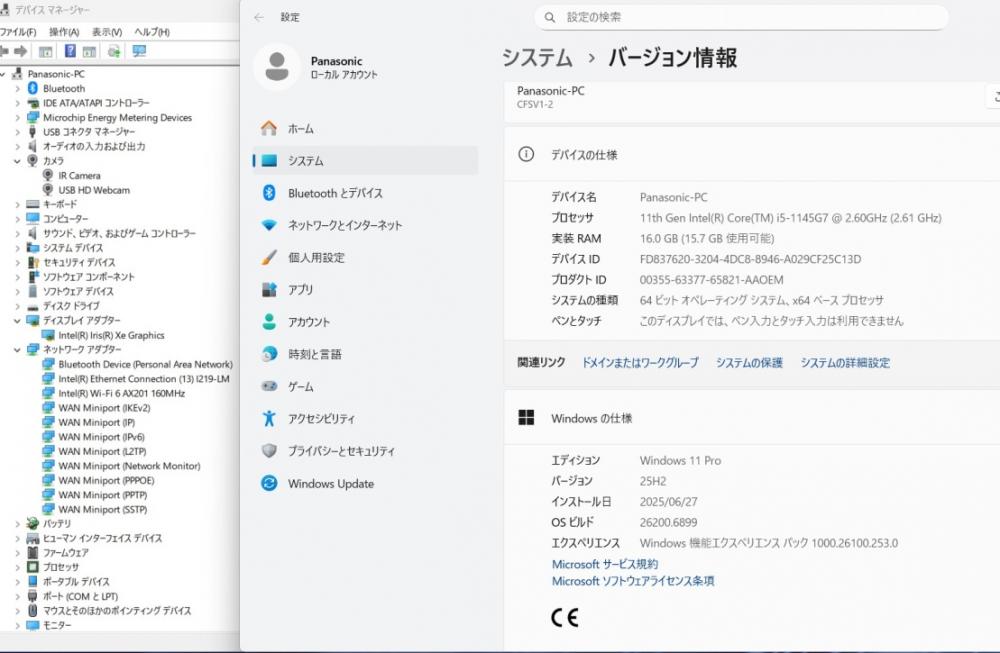Select the Intel Iris Xe Graphics device
The image size is (1000, 653).
(110, 336)
